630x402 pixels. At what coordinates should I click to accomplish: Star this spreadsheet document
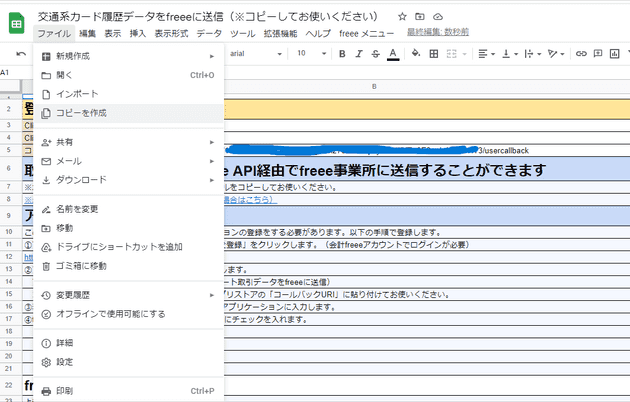402,16
